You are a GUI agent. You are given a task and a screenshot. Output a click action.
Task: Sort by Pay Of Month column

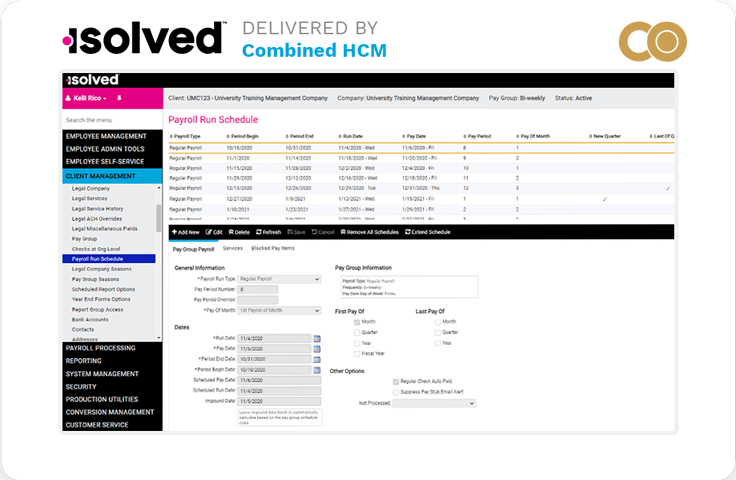click(x=533, y=136)
